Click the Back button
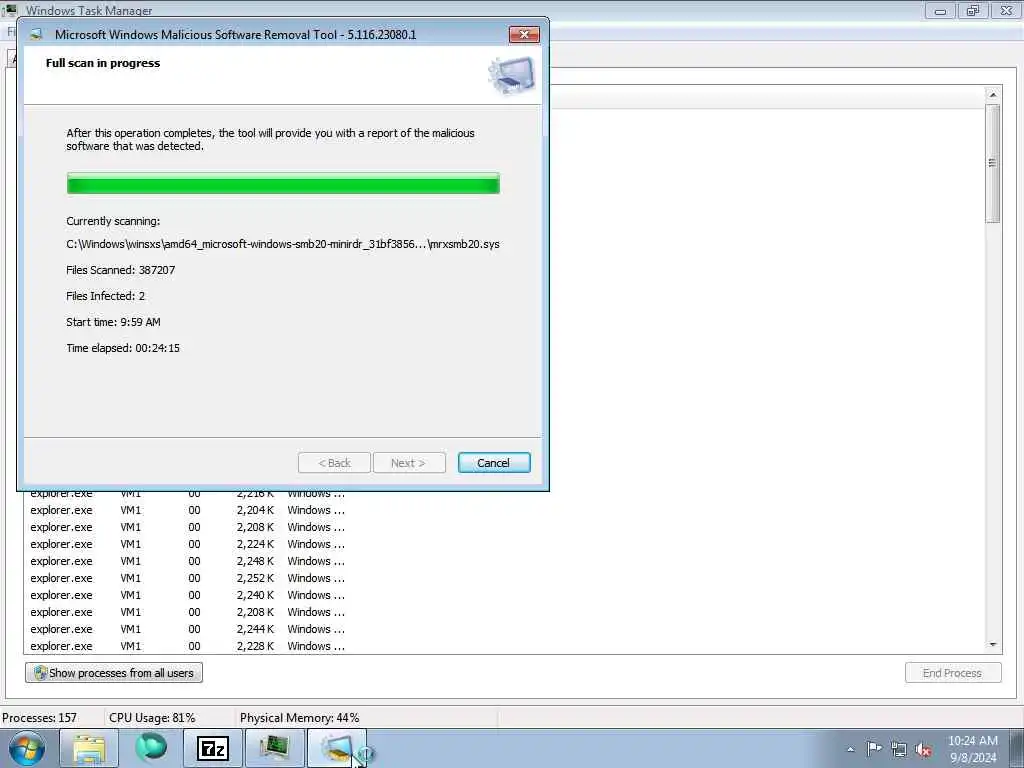Image resolution: width=1024 pixels, height=768 pixels. click(x=334, y=463)
